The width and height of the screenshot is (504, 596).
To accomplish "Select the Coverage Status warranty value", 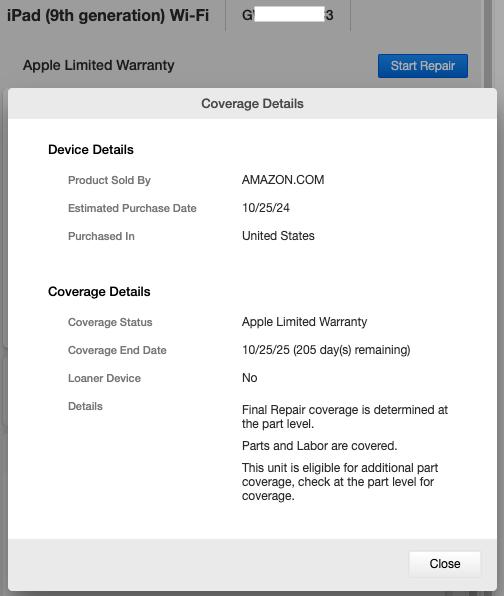I will tap(304, 322).
